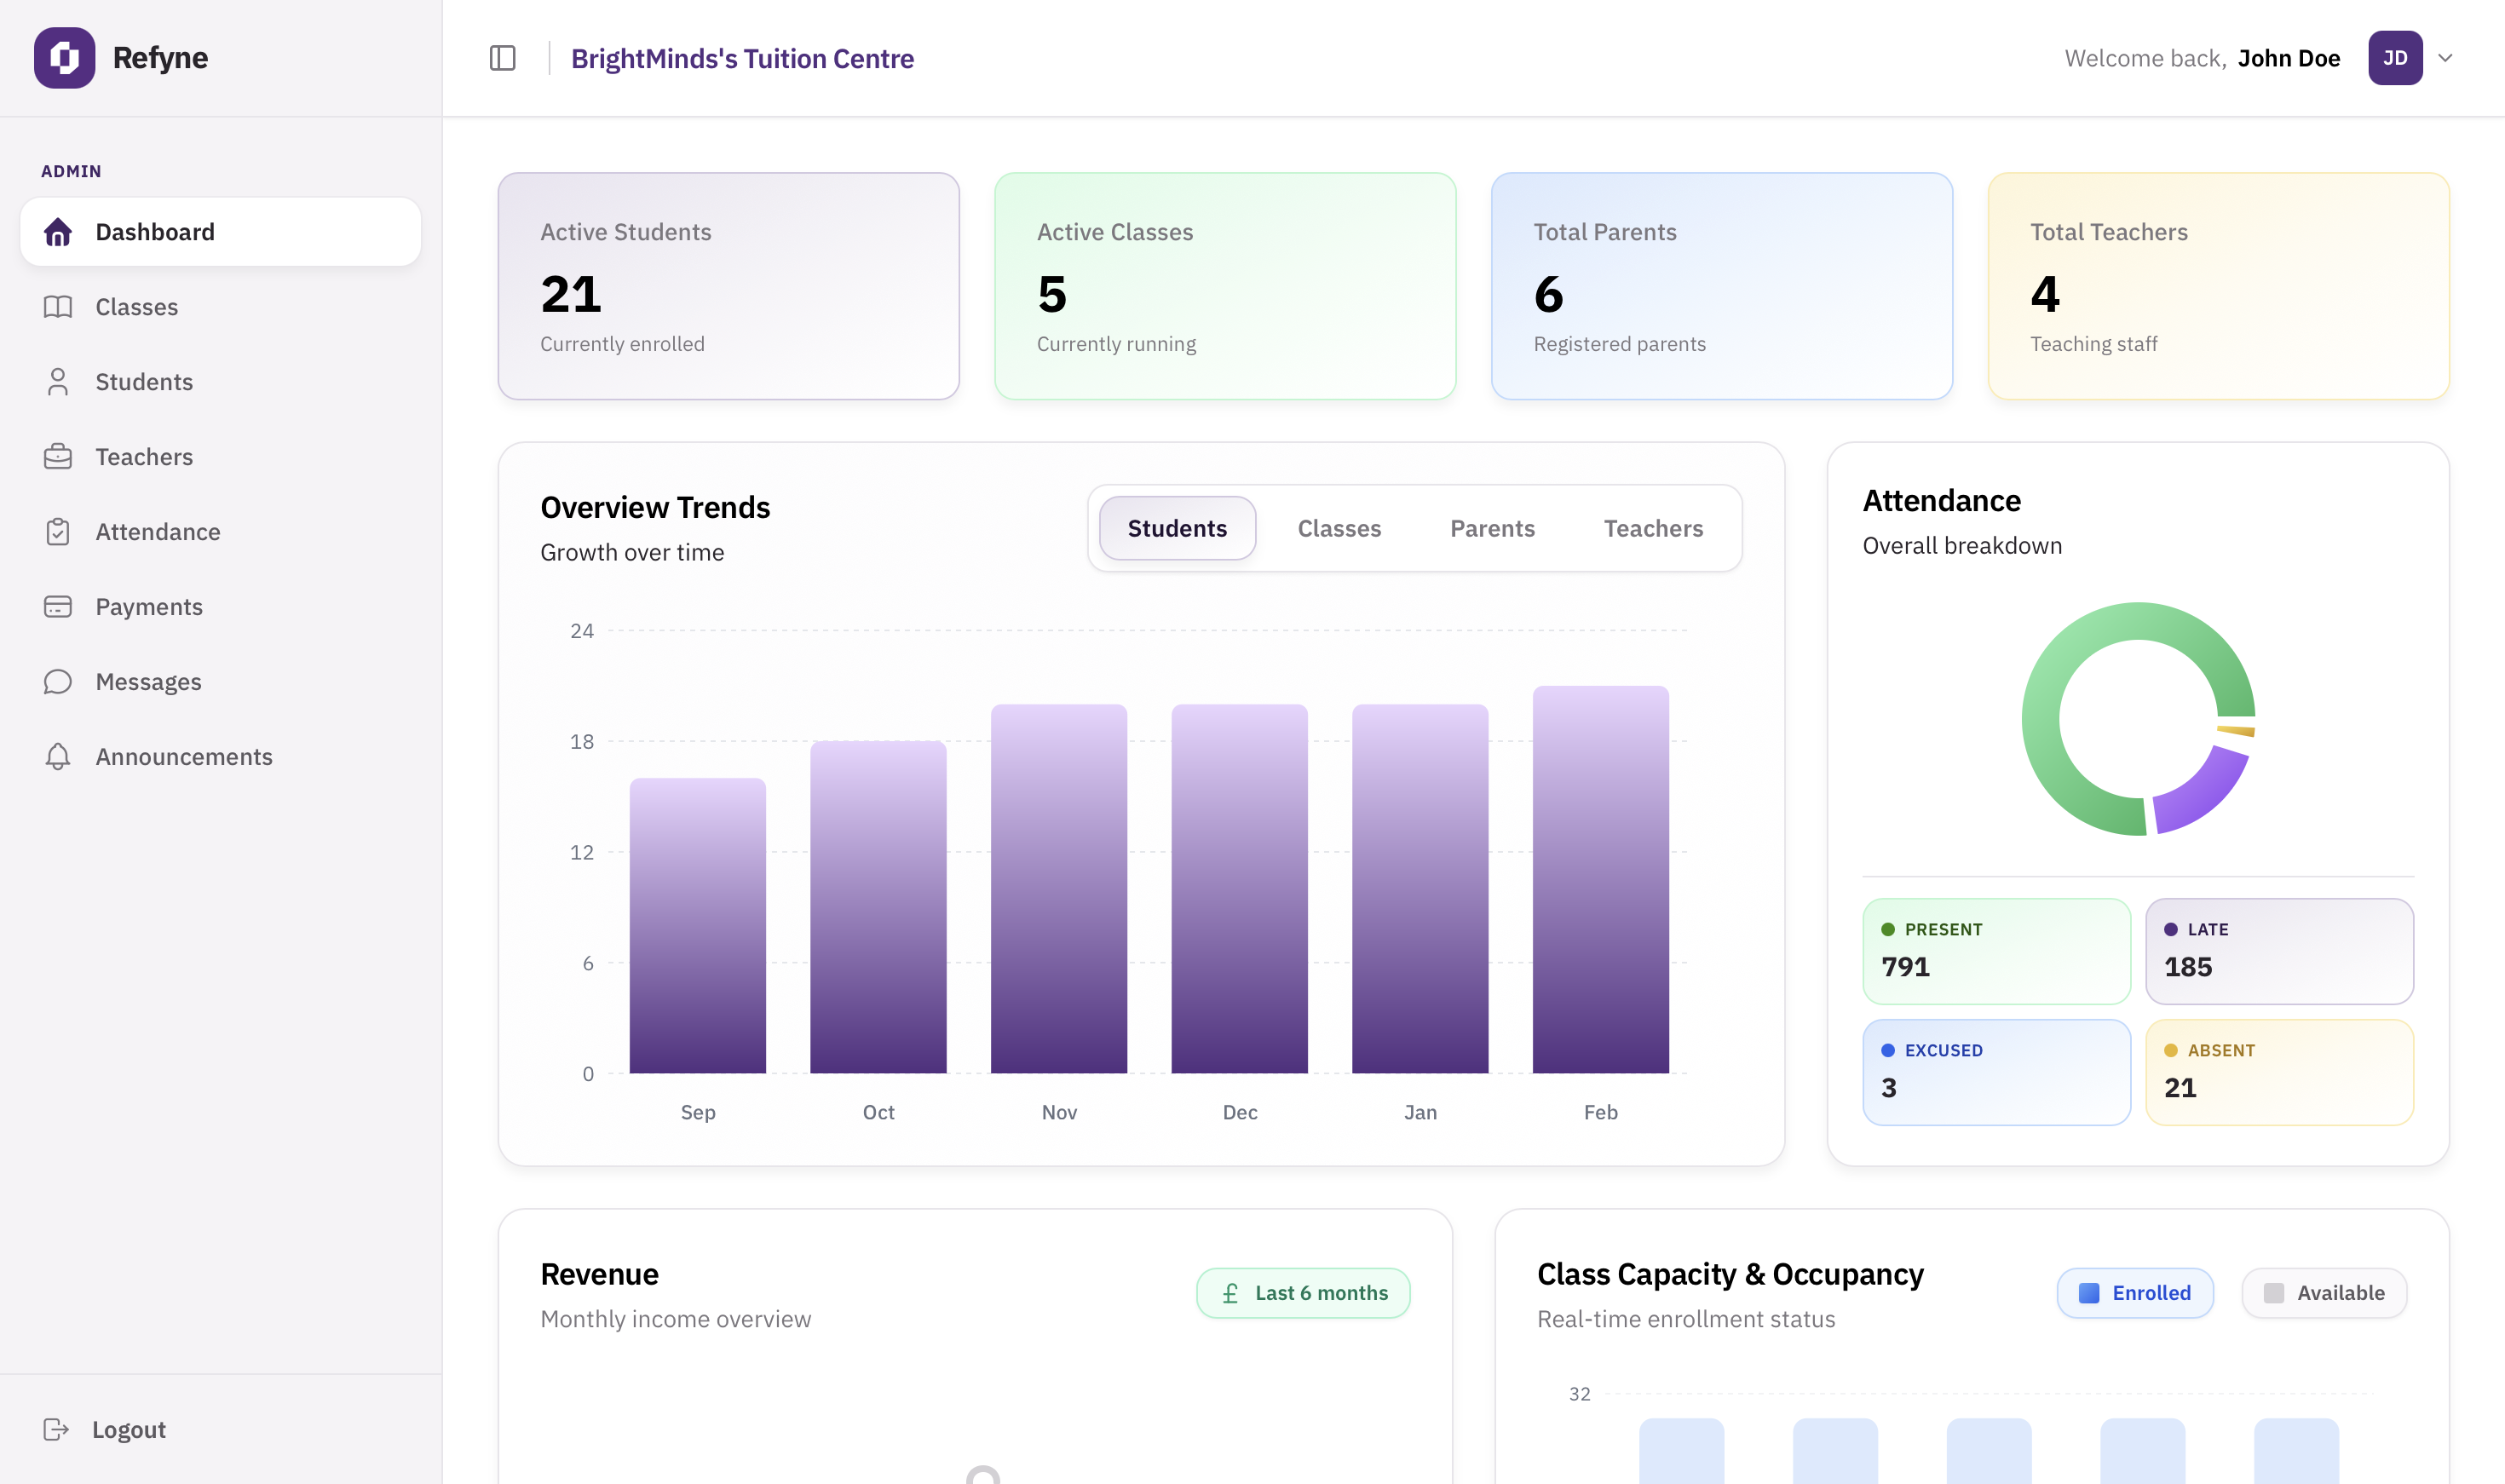Click the Announcements bell icon
Viewport: 2505px width, 1484px height.
click(x=57, y=756)
